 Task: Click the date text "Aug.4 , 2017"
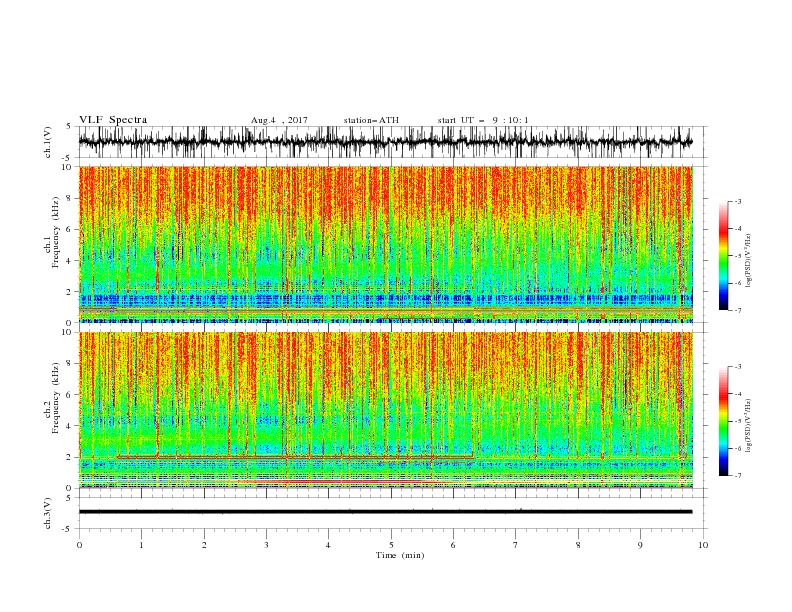279,120
